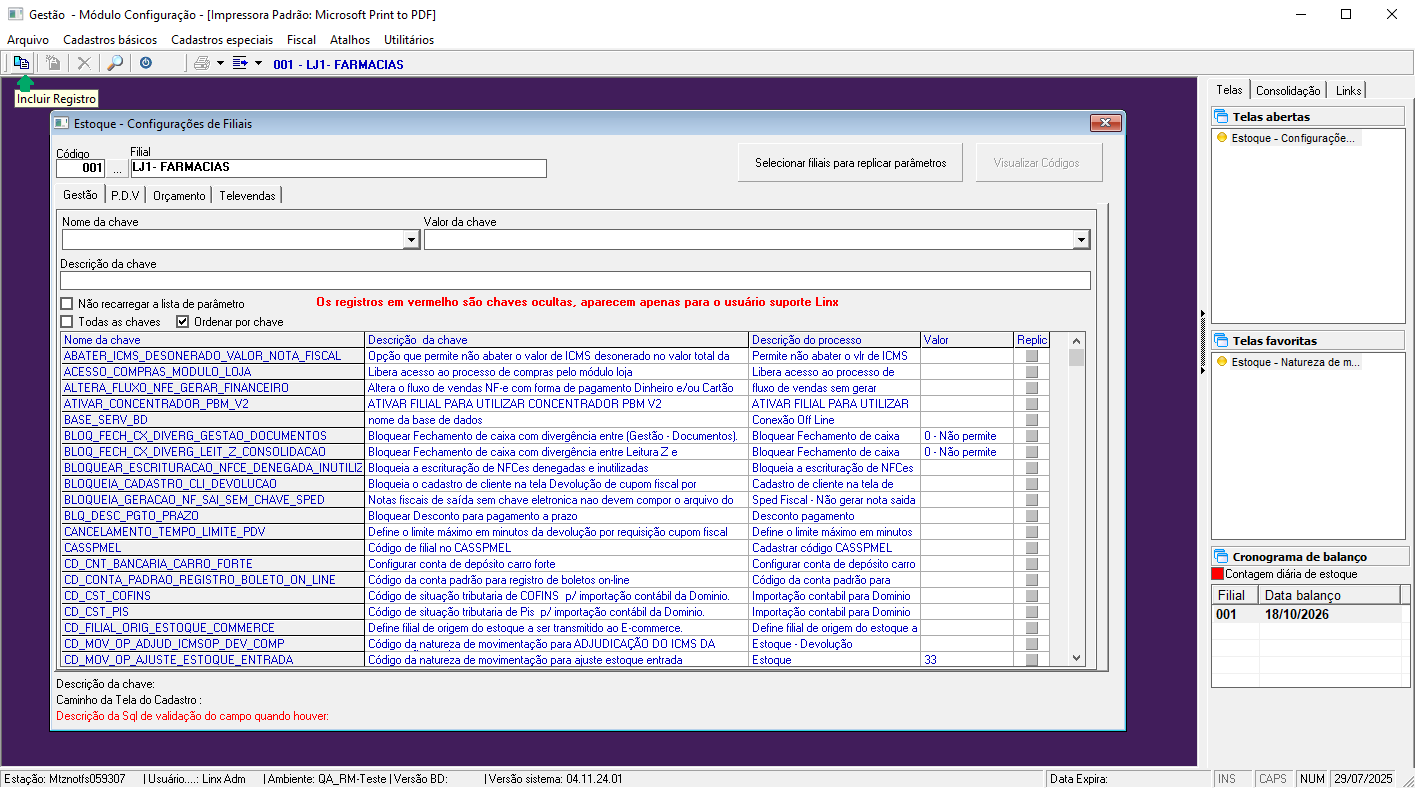Open the Consolidação tab in right panel

point(1289,91)
